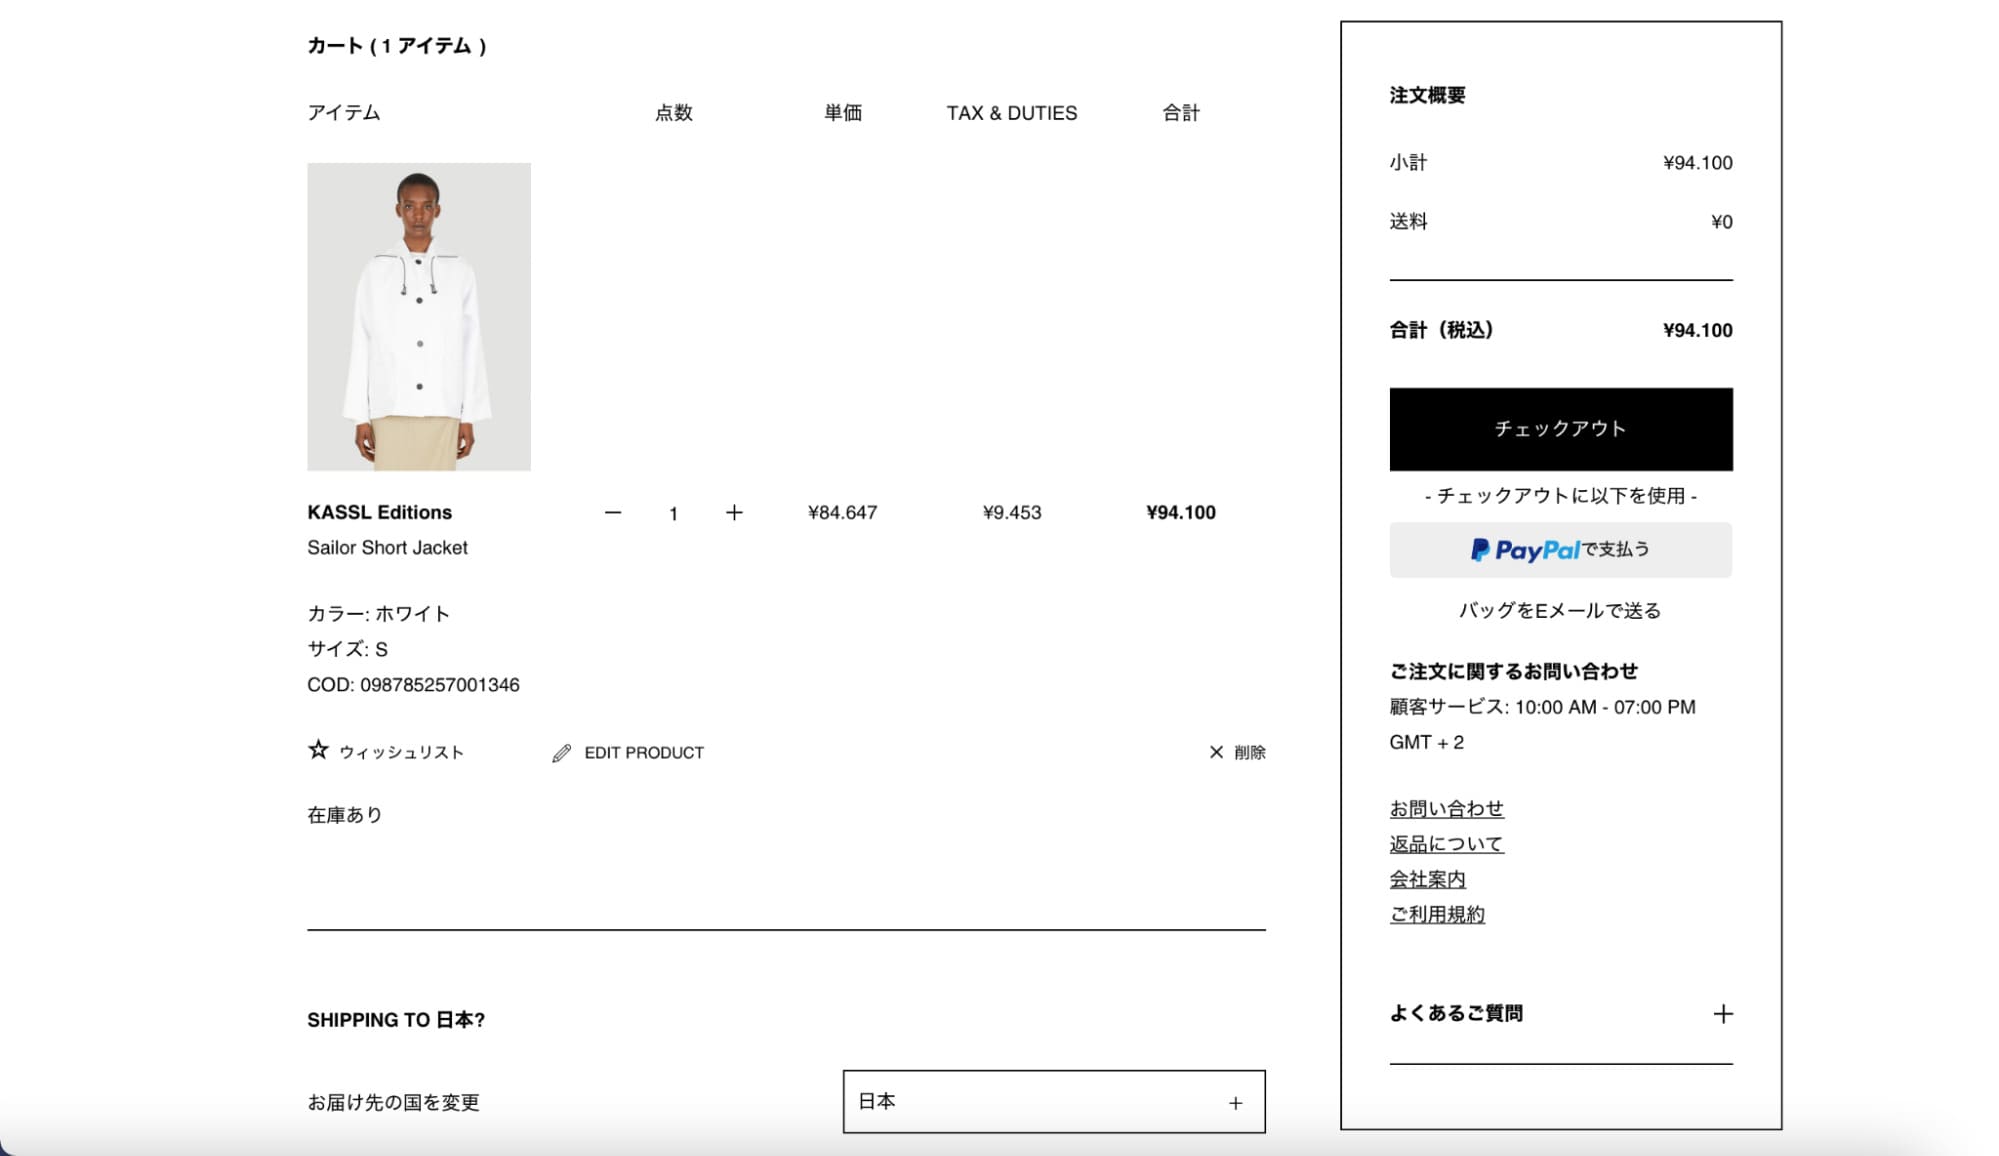Open the ご利用規約 link
Image resolution: width=1999 pixels, height=1156 pixels.
pyautogui.click(x=1437, y=914)
